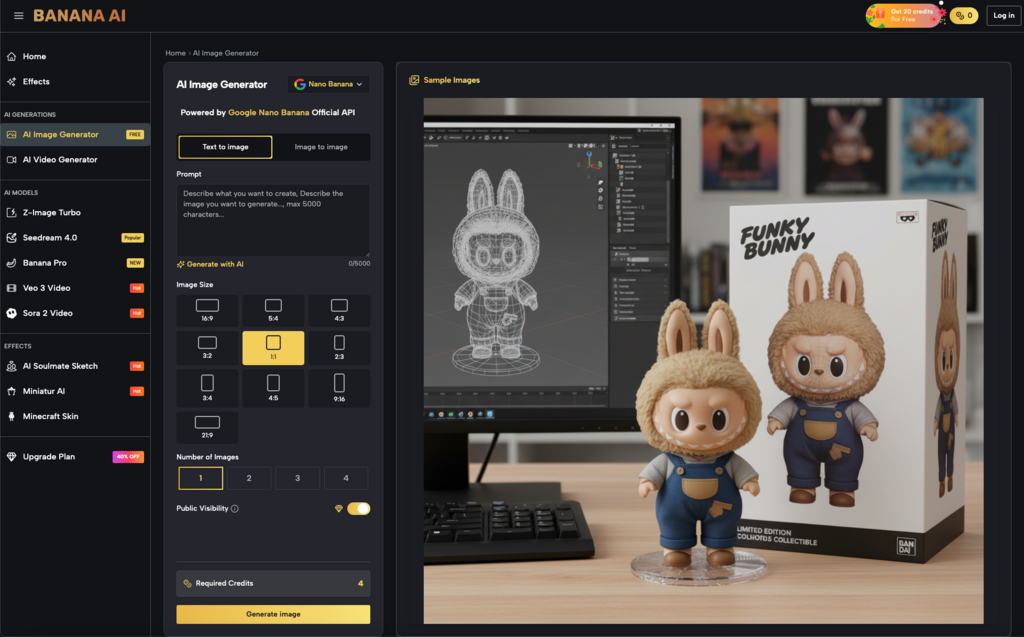Click the Get 20 credits For Free banner

point(904,15)
